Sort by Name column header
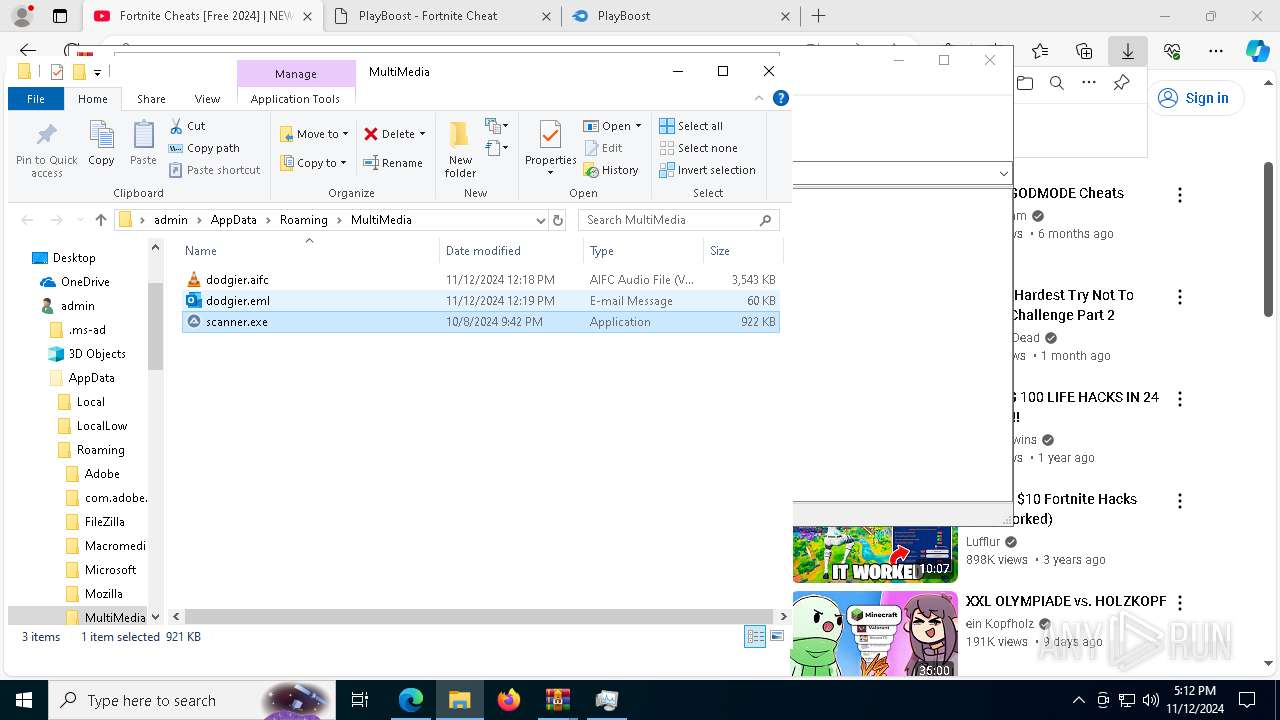 [310, 251]
